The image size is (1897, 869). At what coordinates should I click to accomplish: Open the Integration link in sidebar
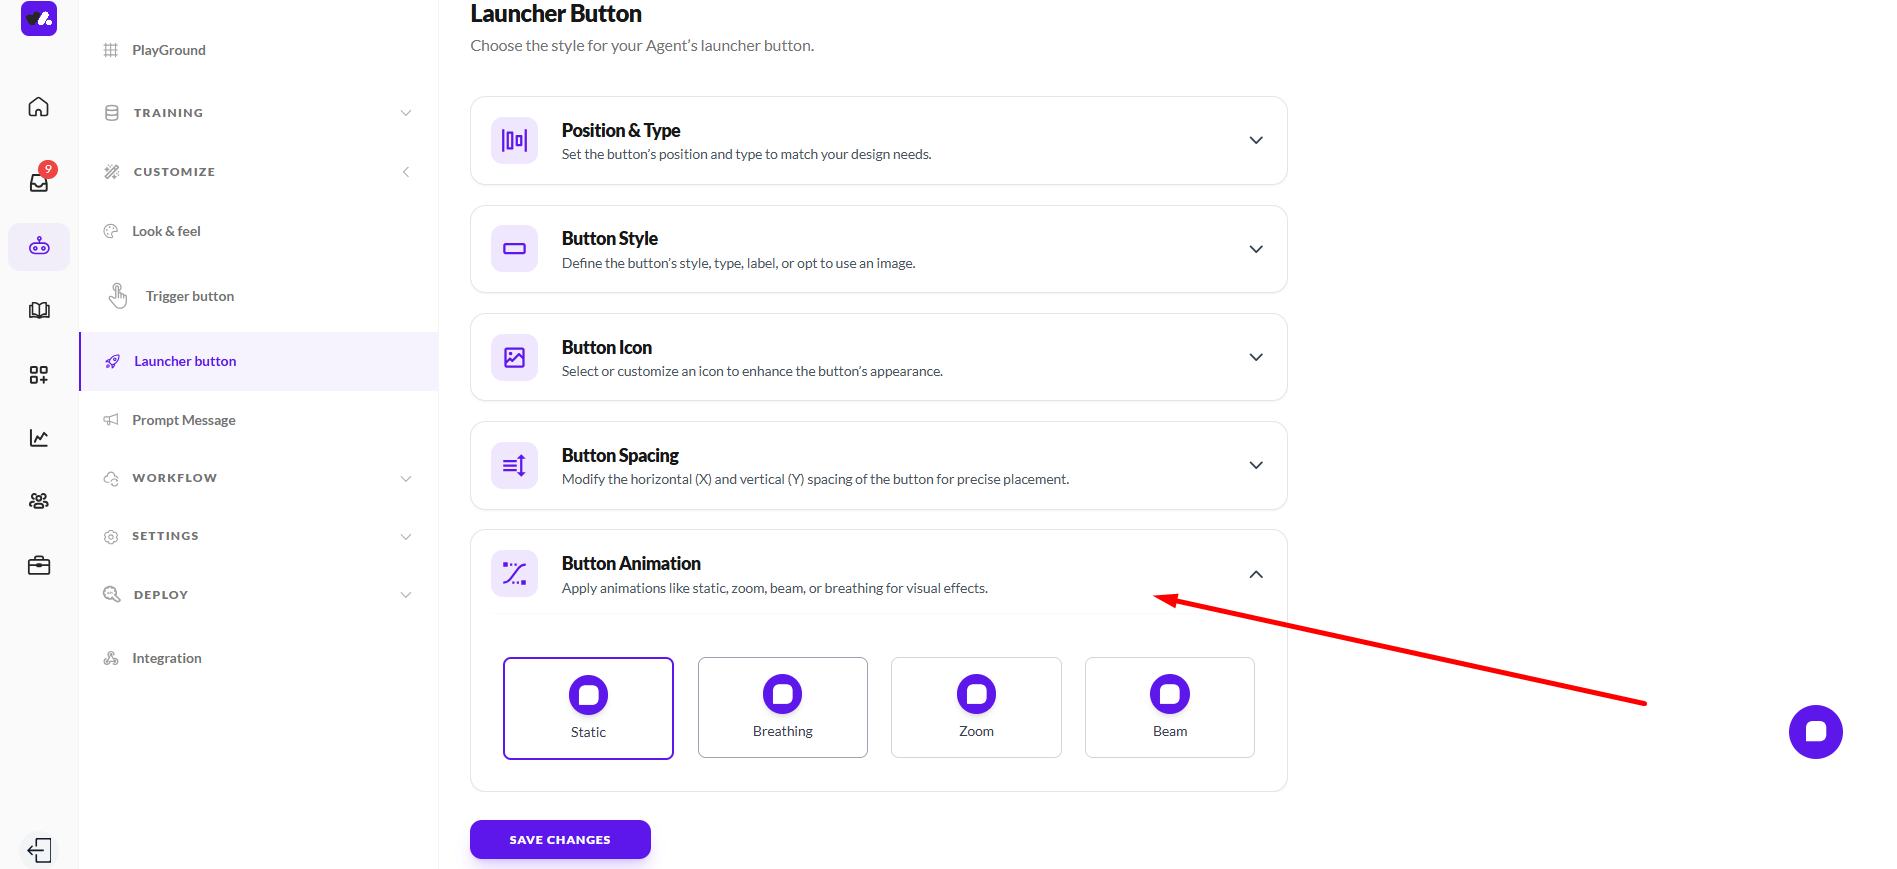[167, 658]
